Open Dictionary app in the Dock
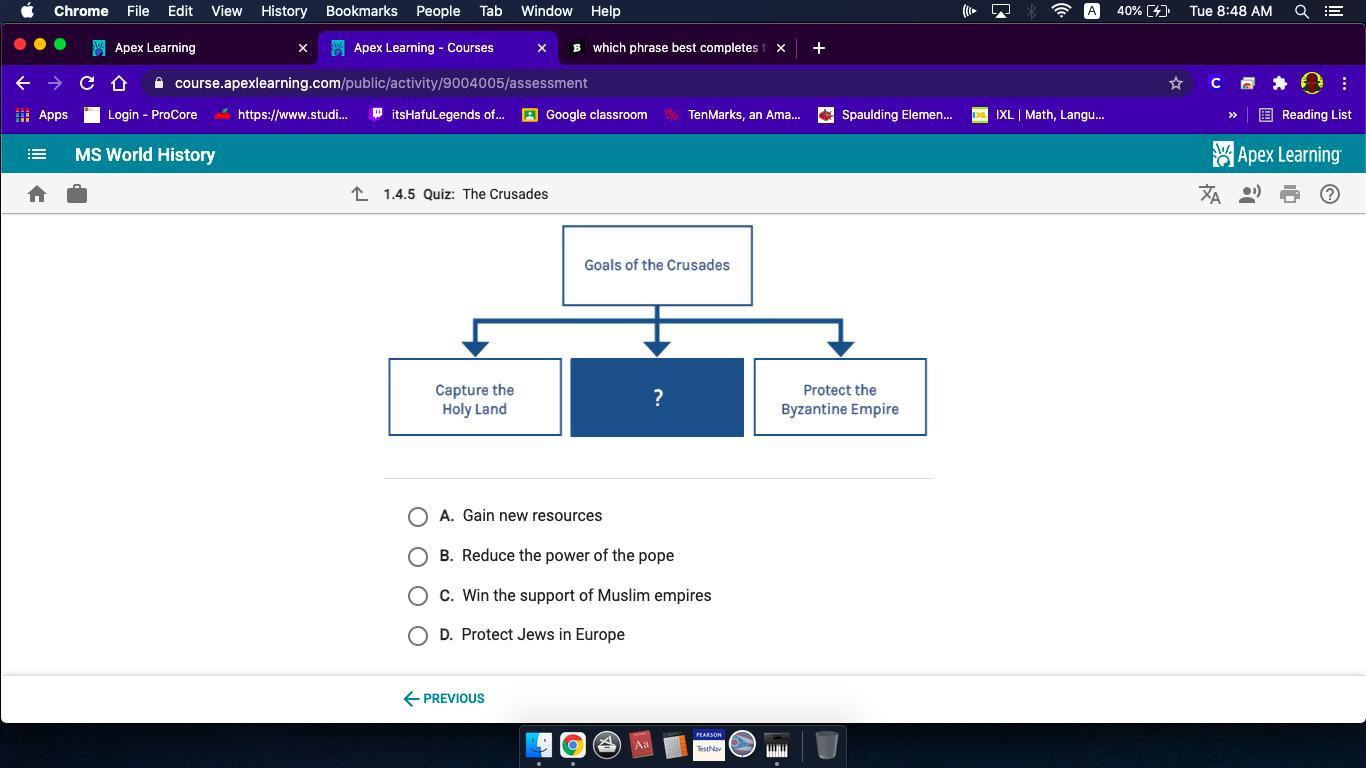The image size is (1366, 768). click(641, 745)
